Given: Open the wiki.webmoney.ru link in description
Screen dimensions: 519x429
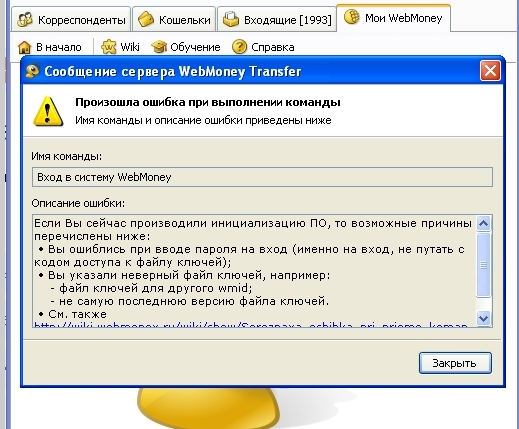Looking at the screenshot, I should pyautogui.click(x=251, y=325).
